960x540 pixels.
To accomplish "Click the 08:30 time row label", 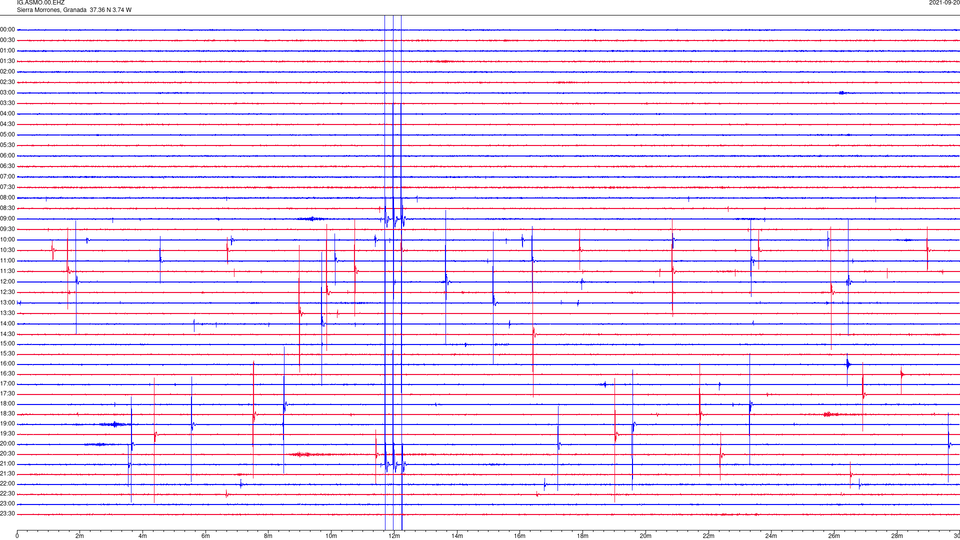I will click(x=7, y=209).
